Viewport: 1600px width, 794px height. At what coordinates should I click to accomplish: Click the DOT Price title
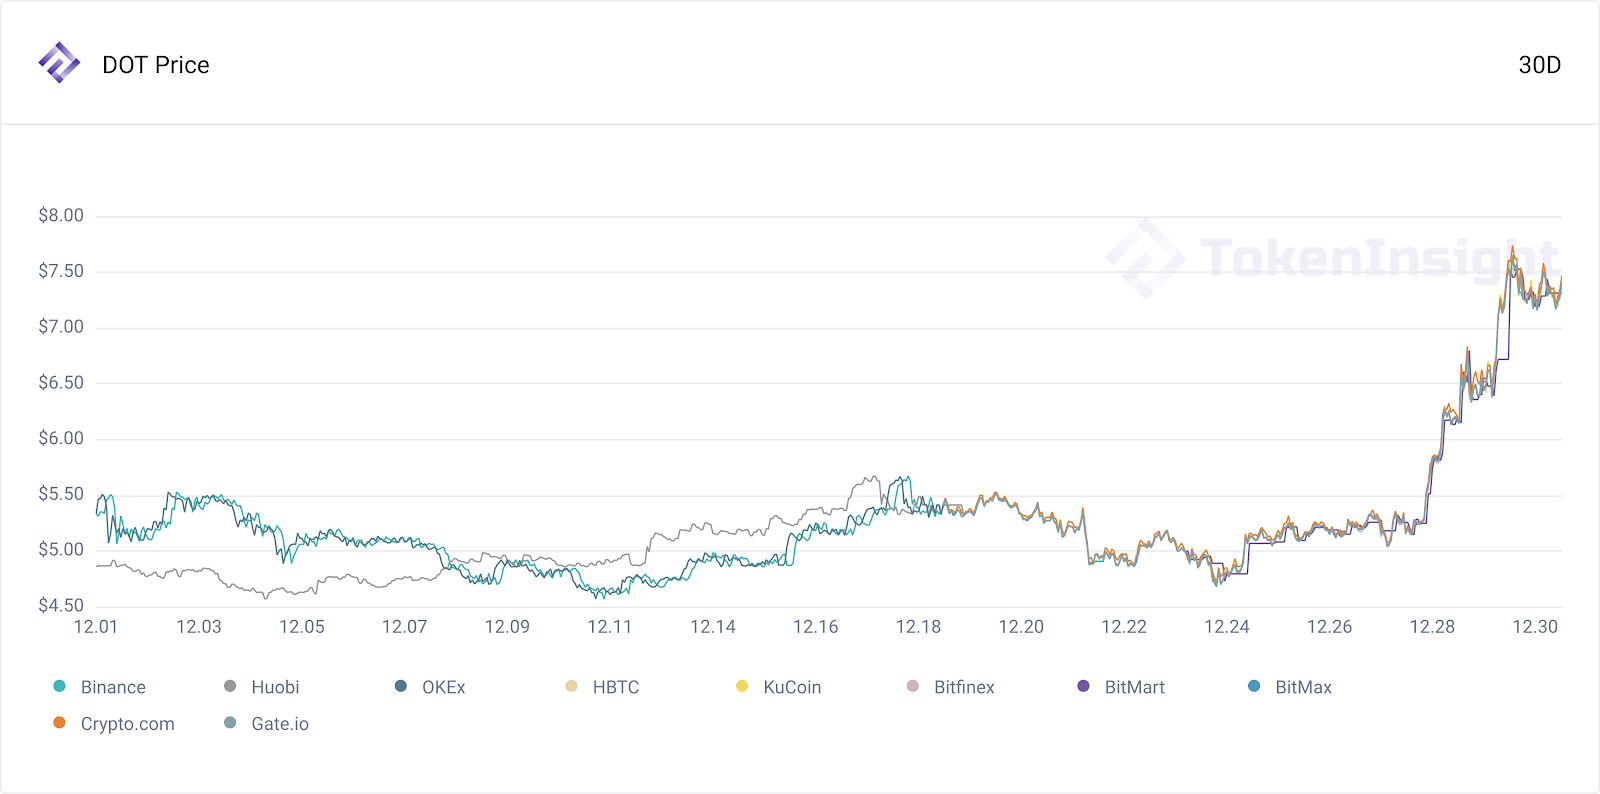(156, 65)
